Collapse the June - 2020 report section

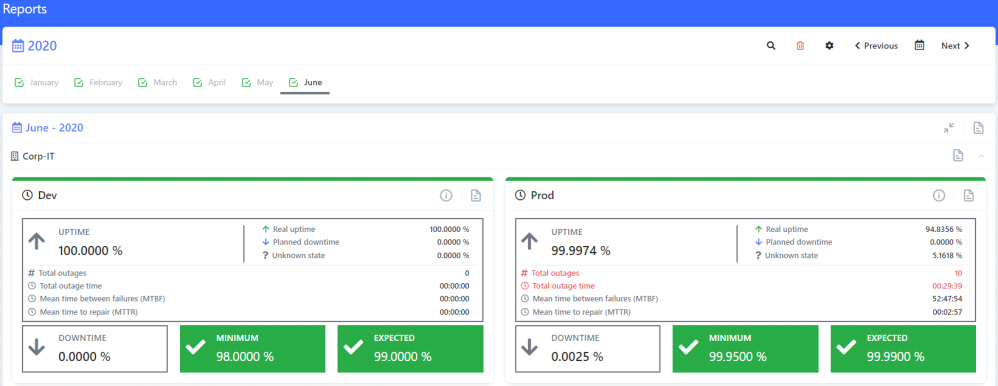(948, 128)
